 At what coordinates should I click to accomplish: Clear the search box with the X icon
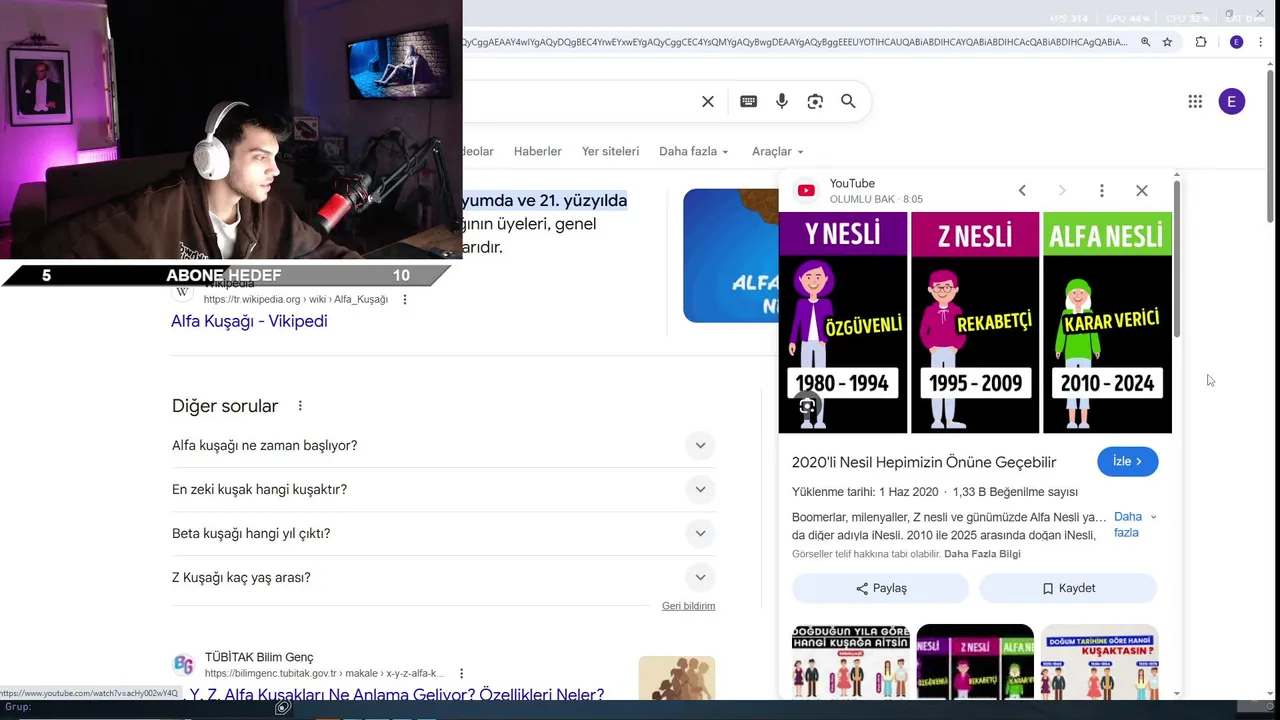click(708, 101)
